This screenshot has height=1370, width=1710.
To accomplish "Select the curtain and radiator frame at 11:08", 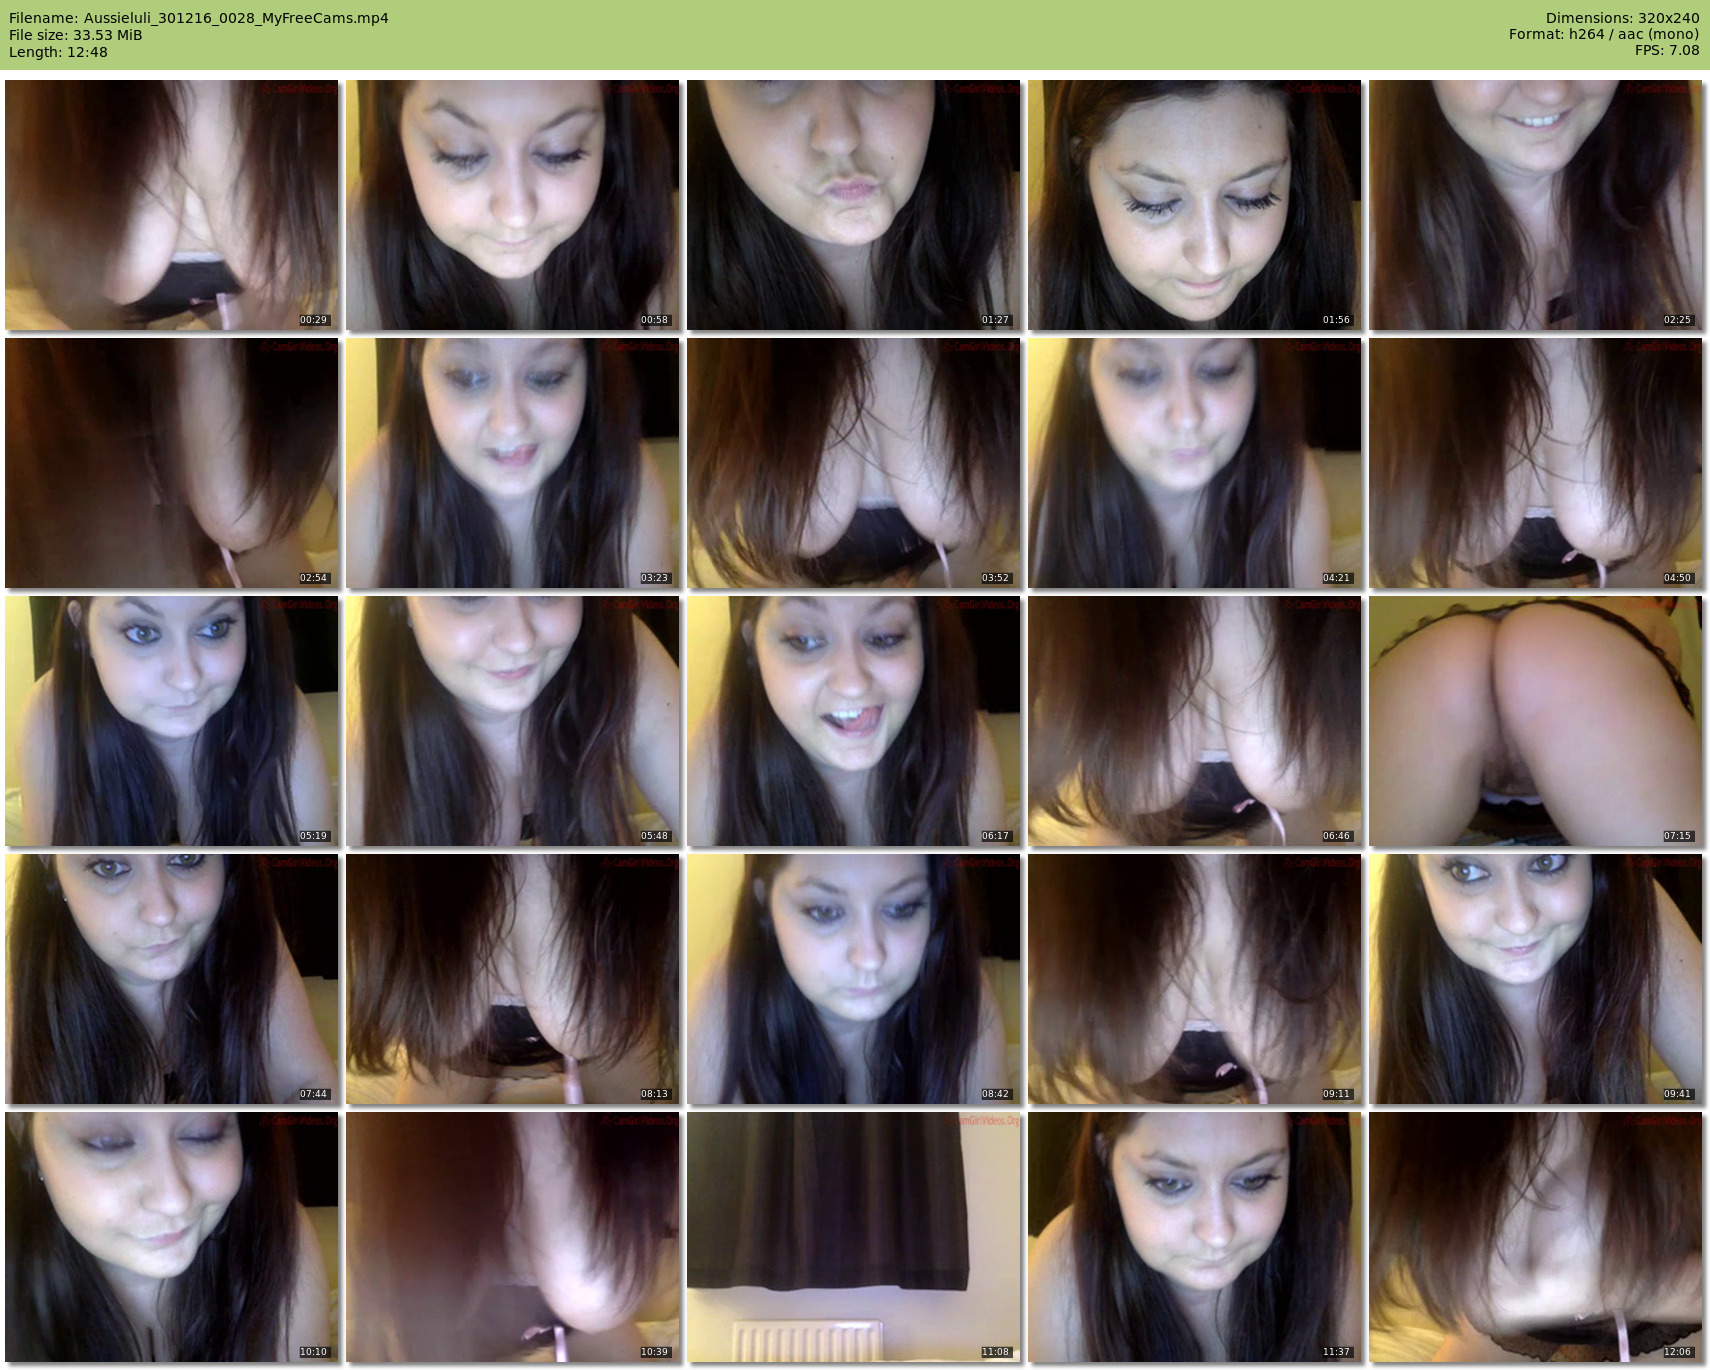I will pyautogui.click(x=854, y=1237).
